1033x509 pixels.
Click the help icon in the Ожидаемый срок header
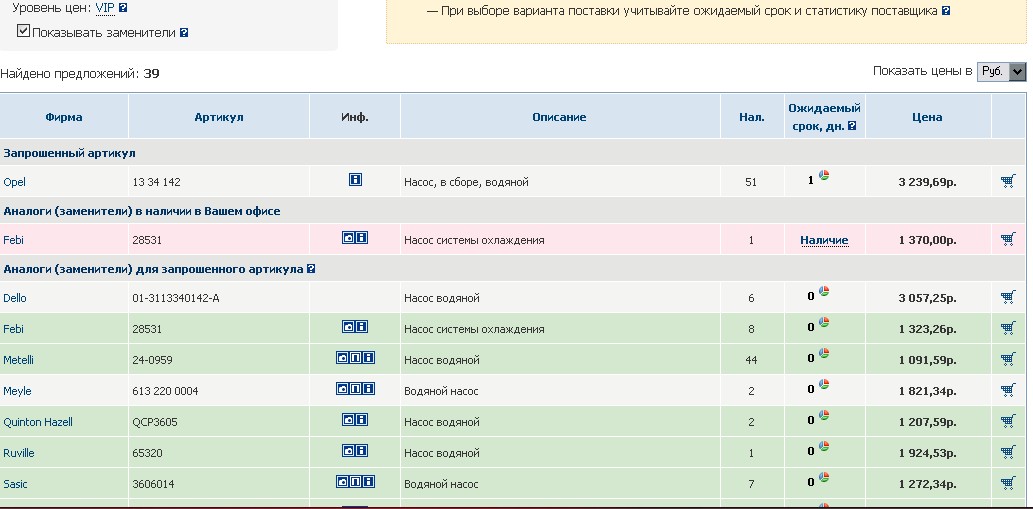[852, 126]
